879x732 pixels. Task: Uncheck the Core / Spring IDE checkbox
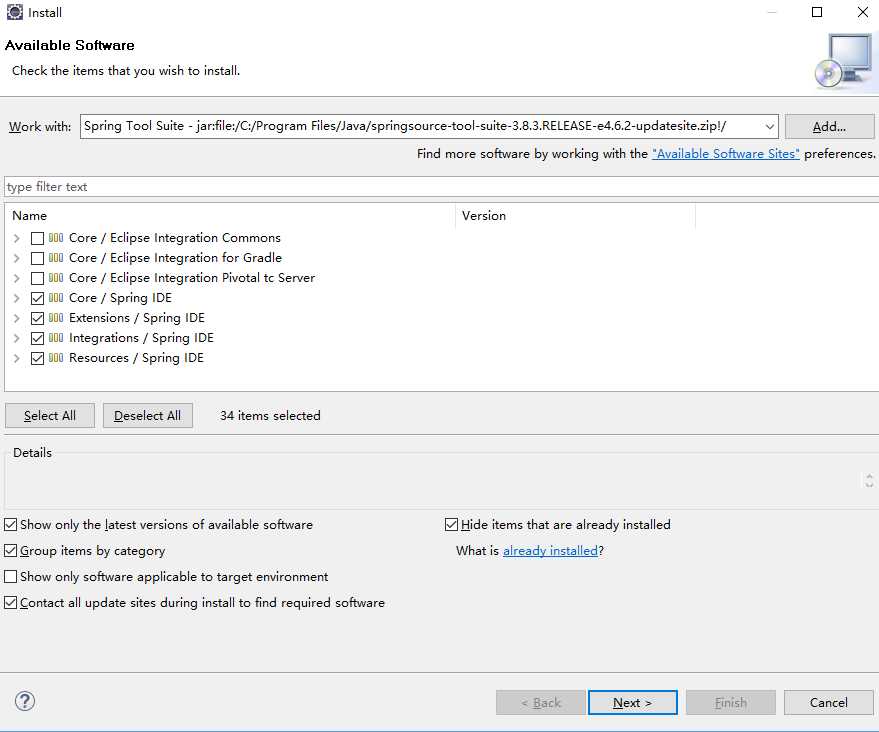click(x=37, y=298)
